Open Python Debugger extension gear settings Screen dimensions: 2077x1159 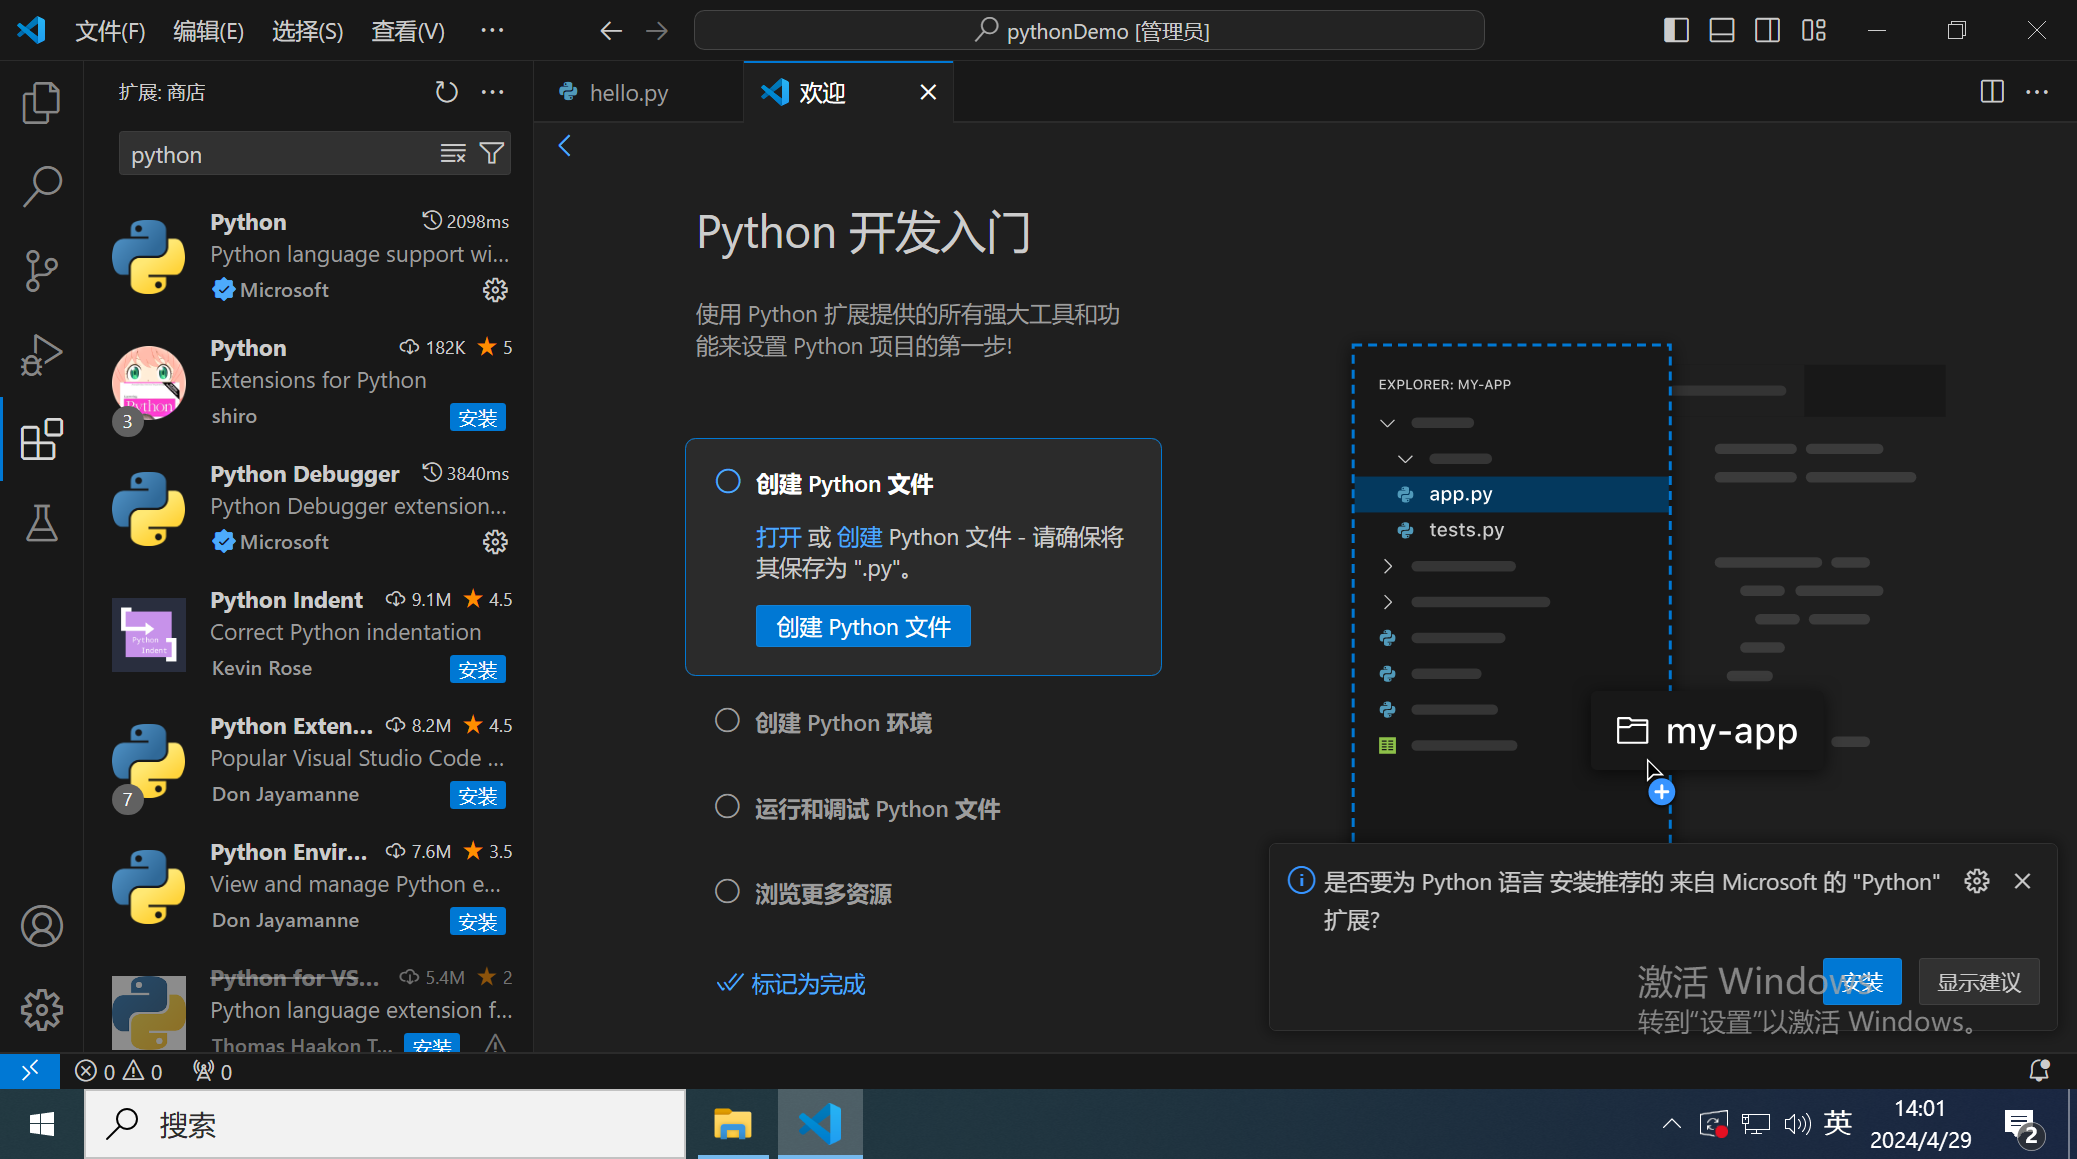point(495,542)
